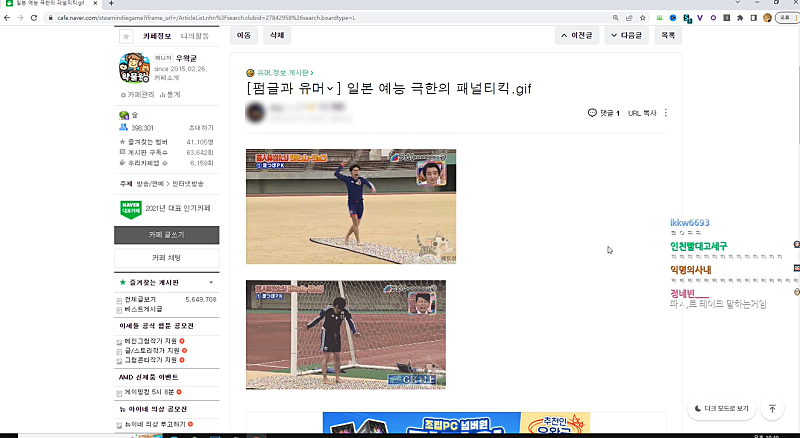The image size is (800, 438).
Task: Copy link using URL 복사
Action: click(x=642, y=113)
